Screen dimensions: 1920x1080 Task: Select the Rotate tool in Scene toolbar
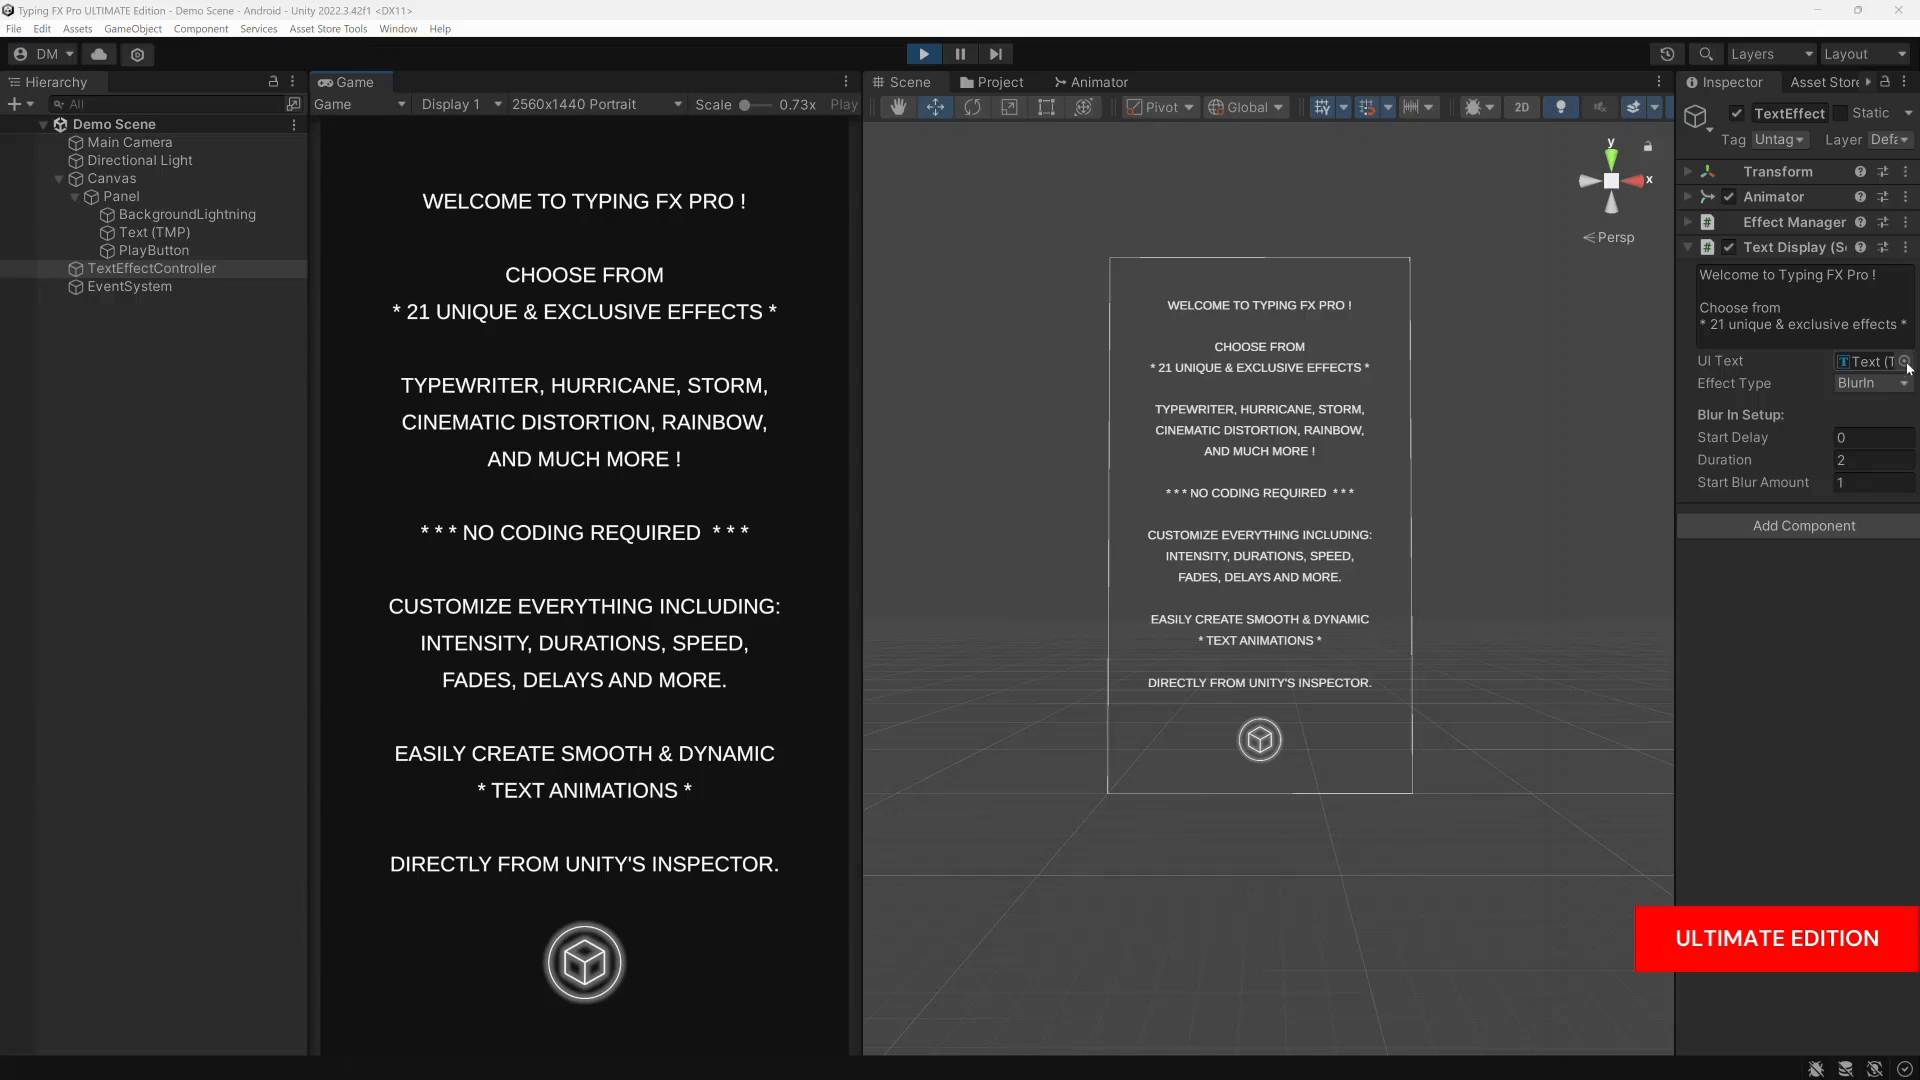pos(972,107)
